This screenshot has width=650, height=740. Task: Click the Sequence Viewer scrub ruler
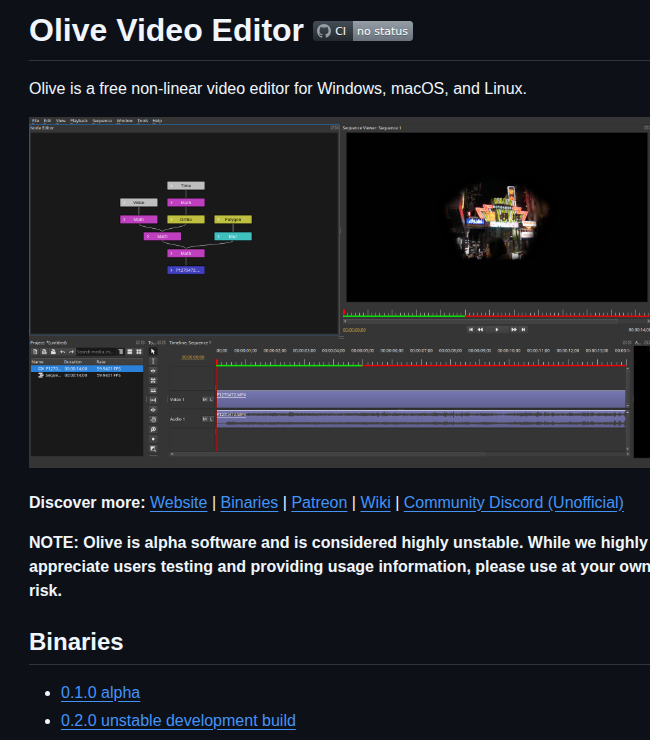pyautogui.click(x=497, y=313)
